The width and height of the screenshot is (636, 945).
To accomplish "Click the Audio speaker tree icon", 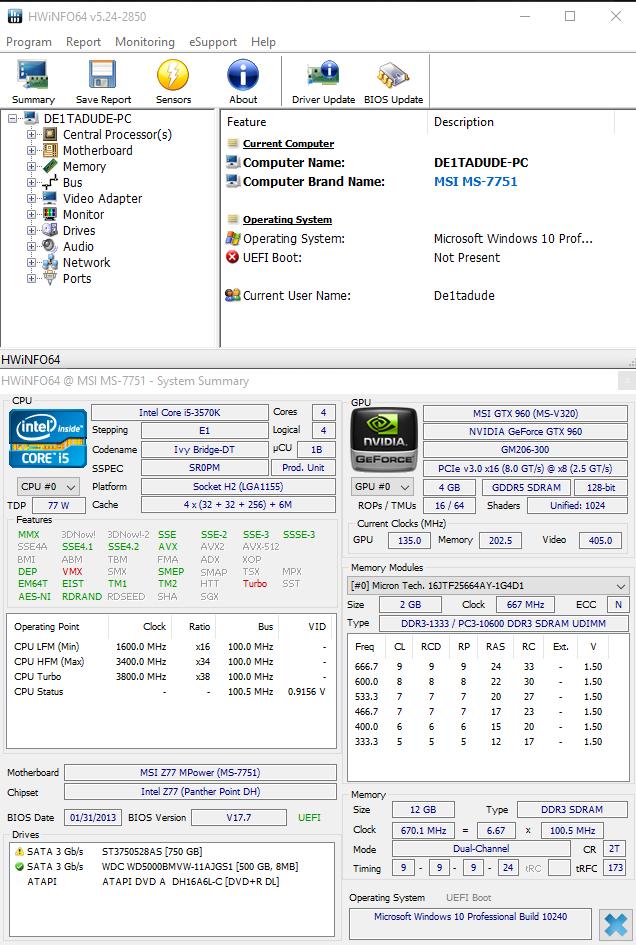I will [x=51, y=246].
